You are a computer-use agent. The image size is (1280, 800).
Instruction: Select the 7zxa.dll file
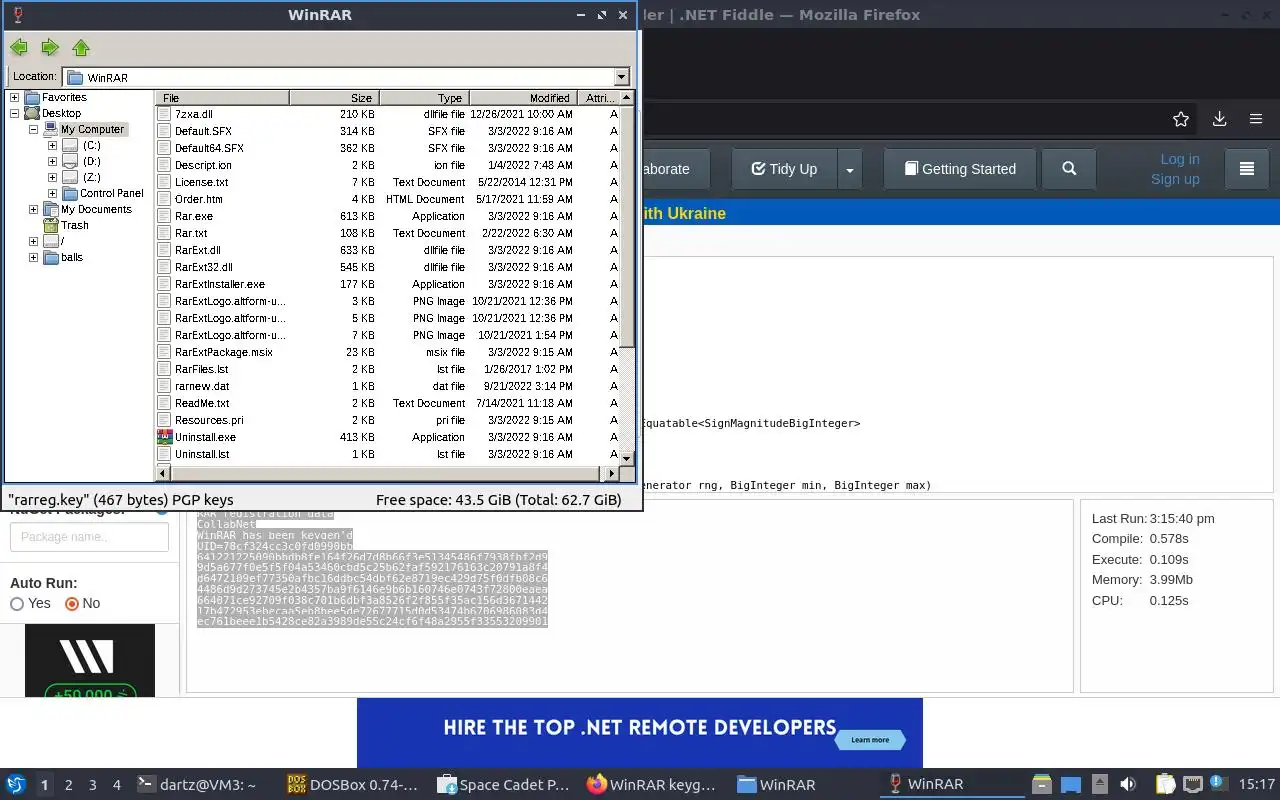coord(193,114)
